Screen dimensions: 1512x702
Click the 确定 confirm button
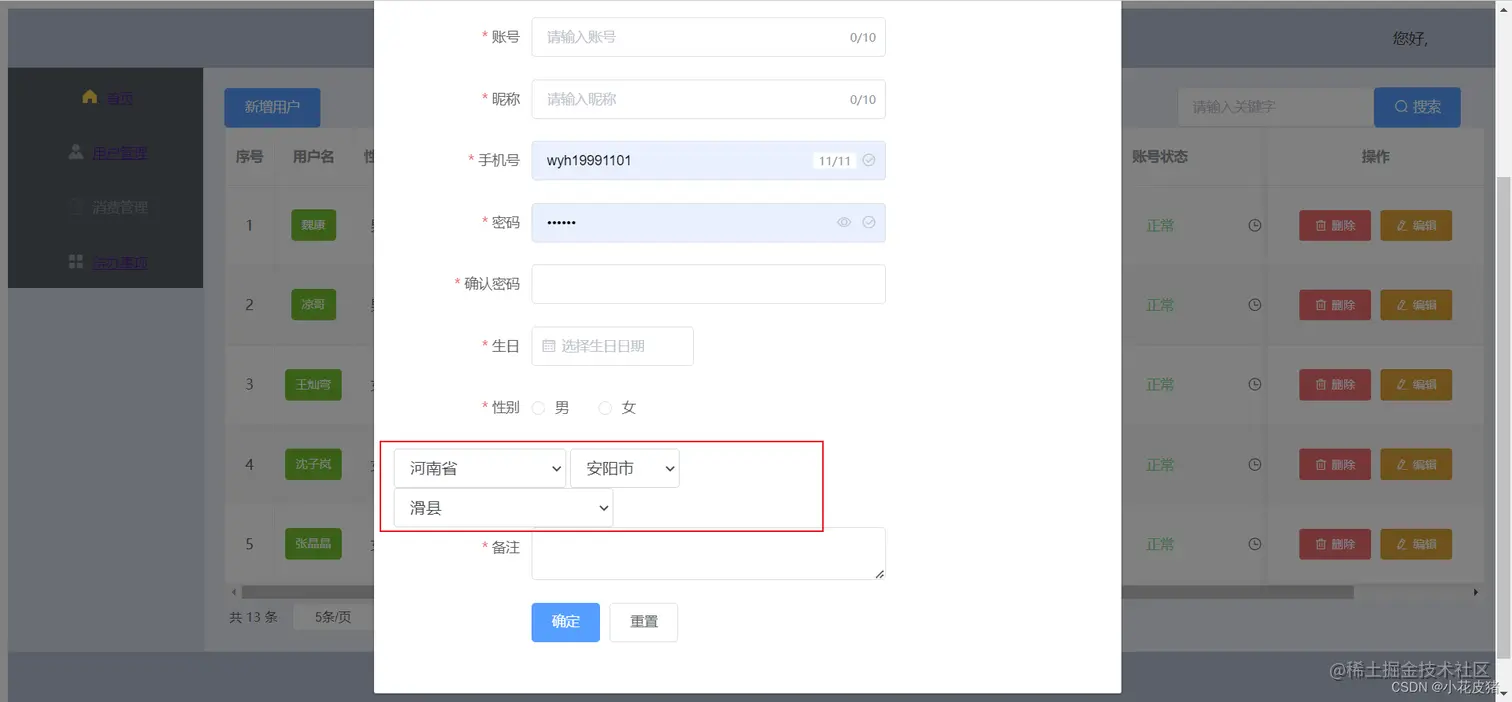[565, 621]
